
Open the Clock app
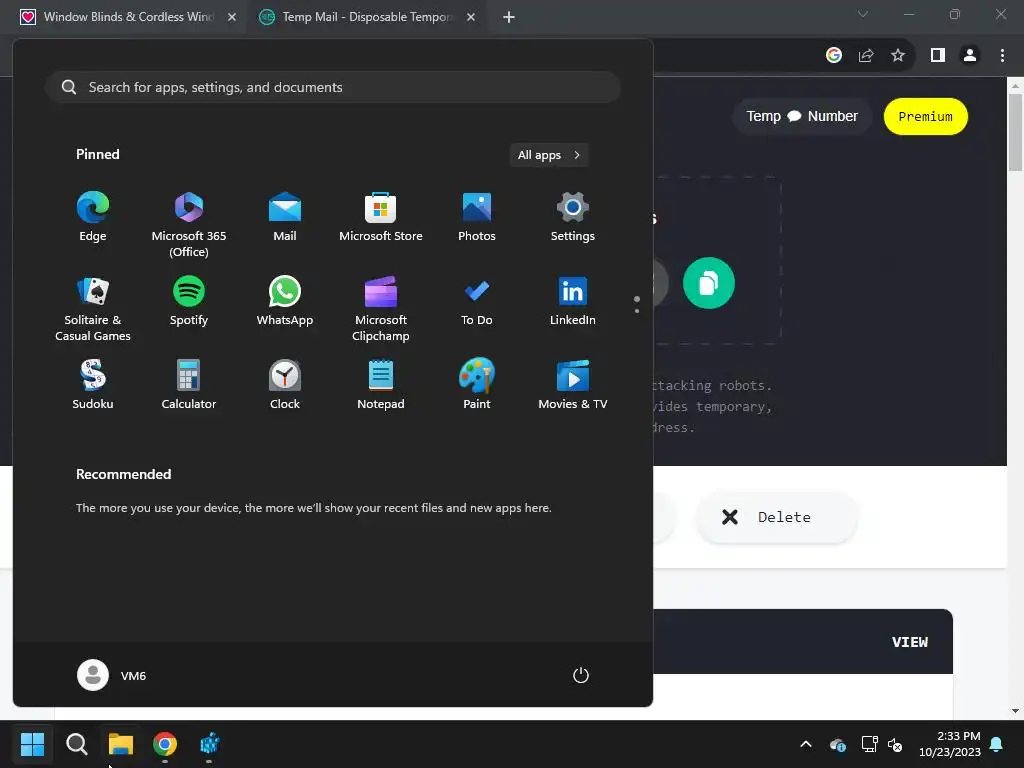285,385
